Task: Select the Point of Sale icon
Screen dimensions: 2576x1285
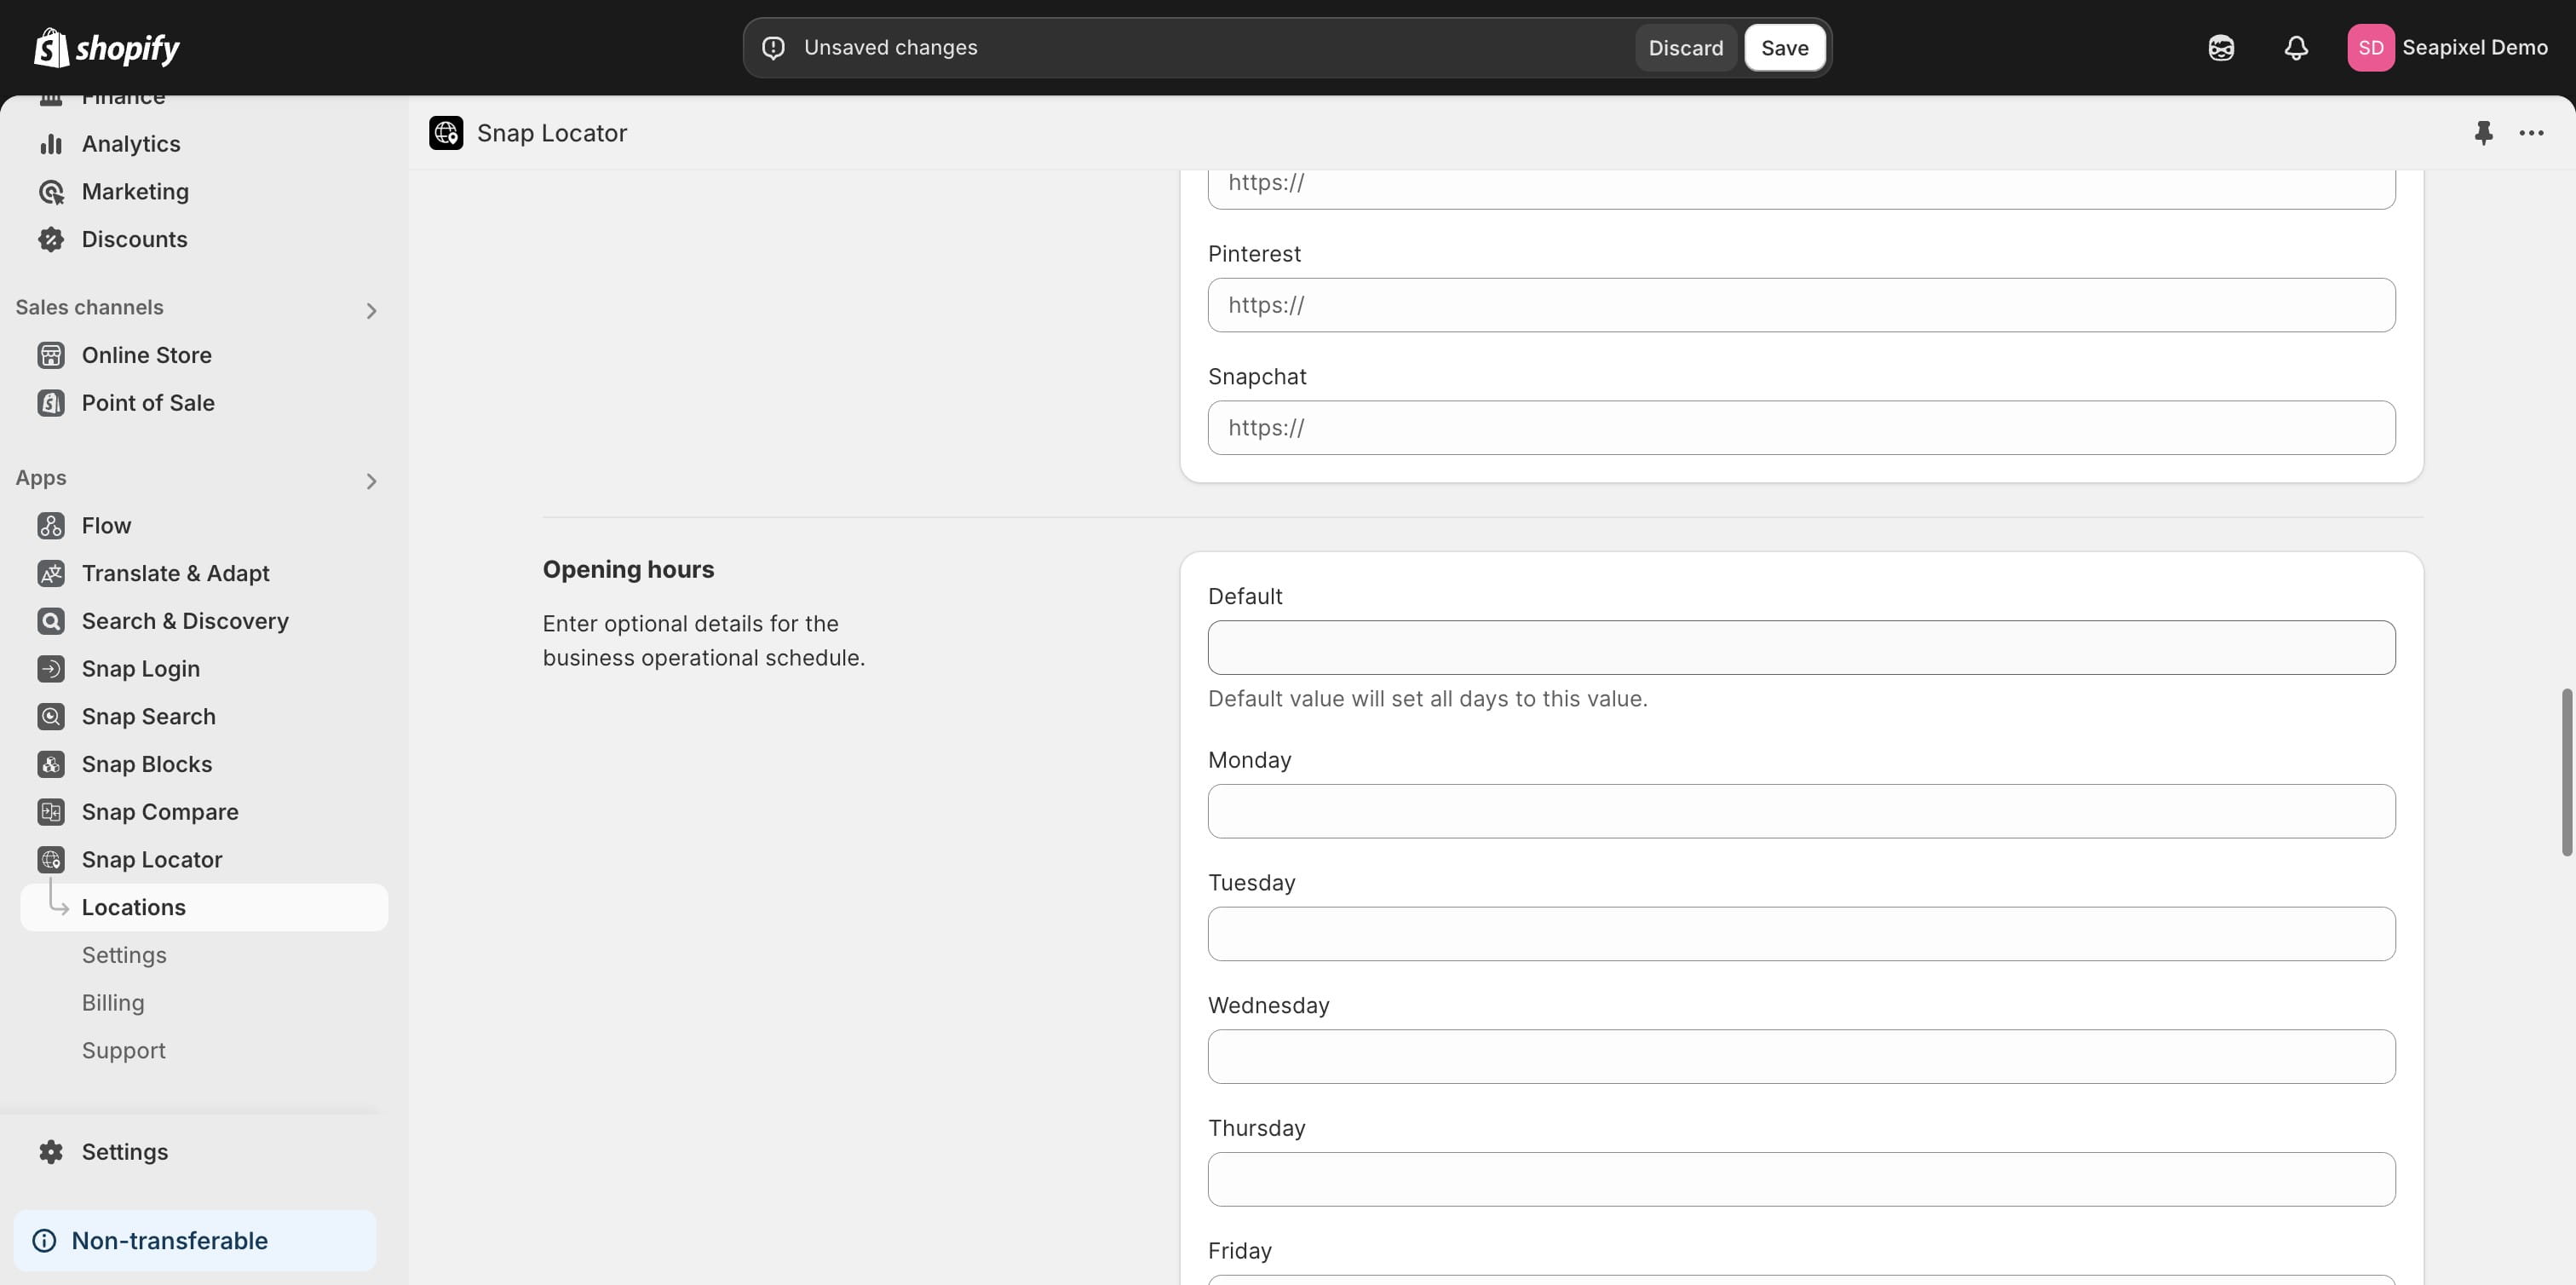Action: coord(51,402)
